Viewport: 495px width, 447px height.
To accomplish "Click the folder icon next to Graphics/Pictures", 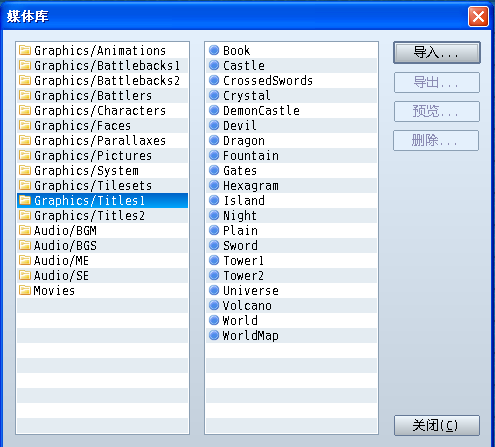I will (25, 155).
